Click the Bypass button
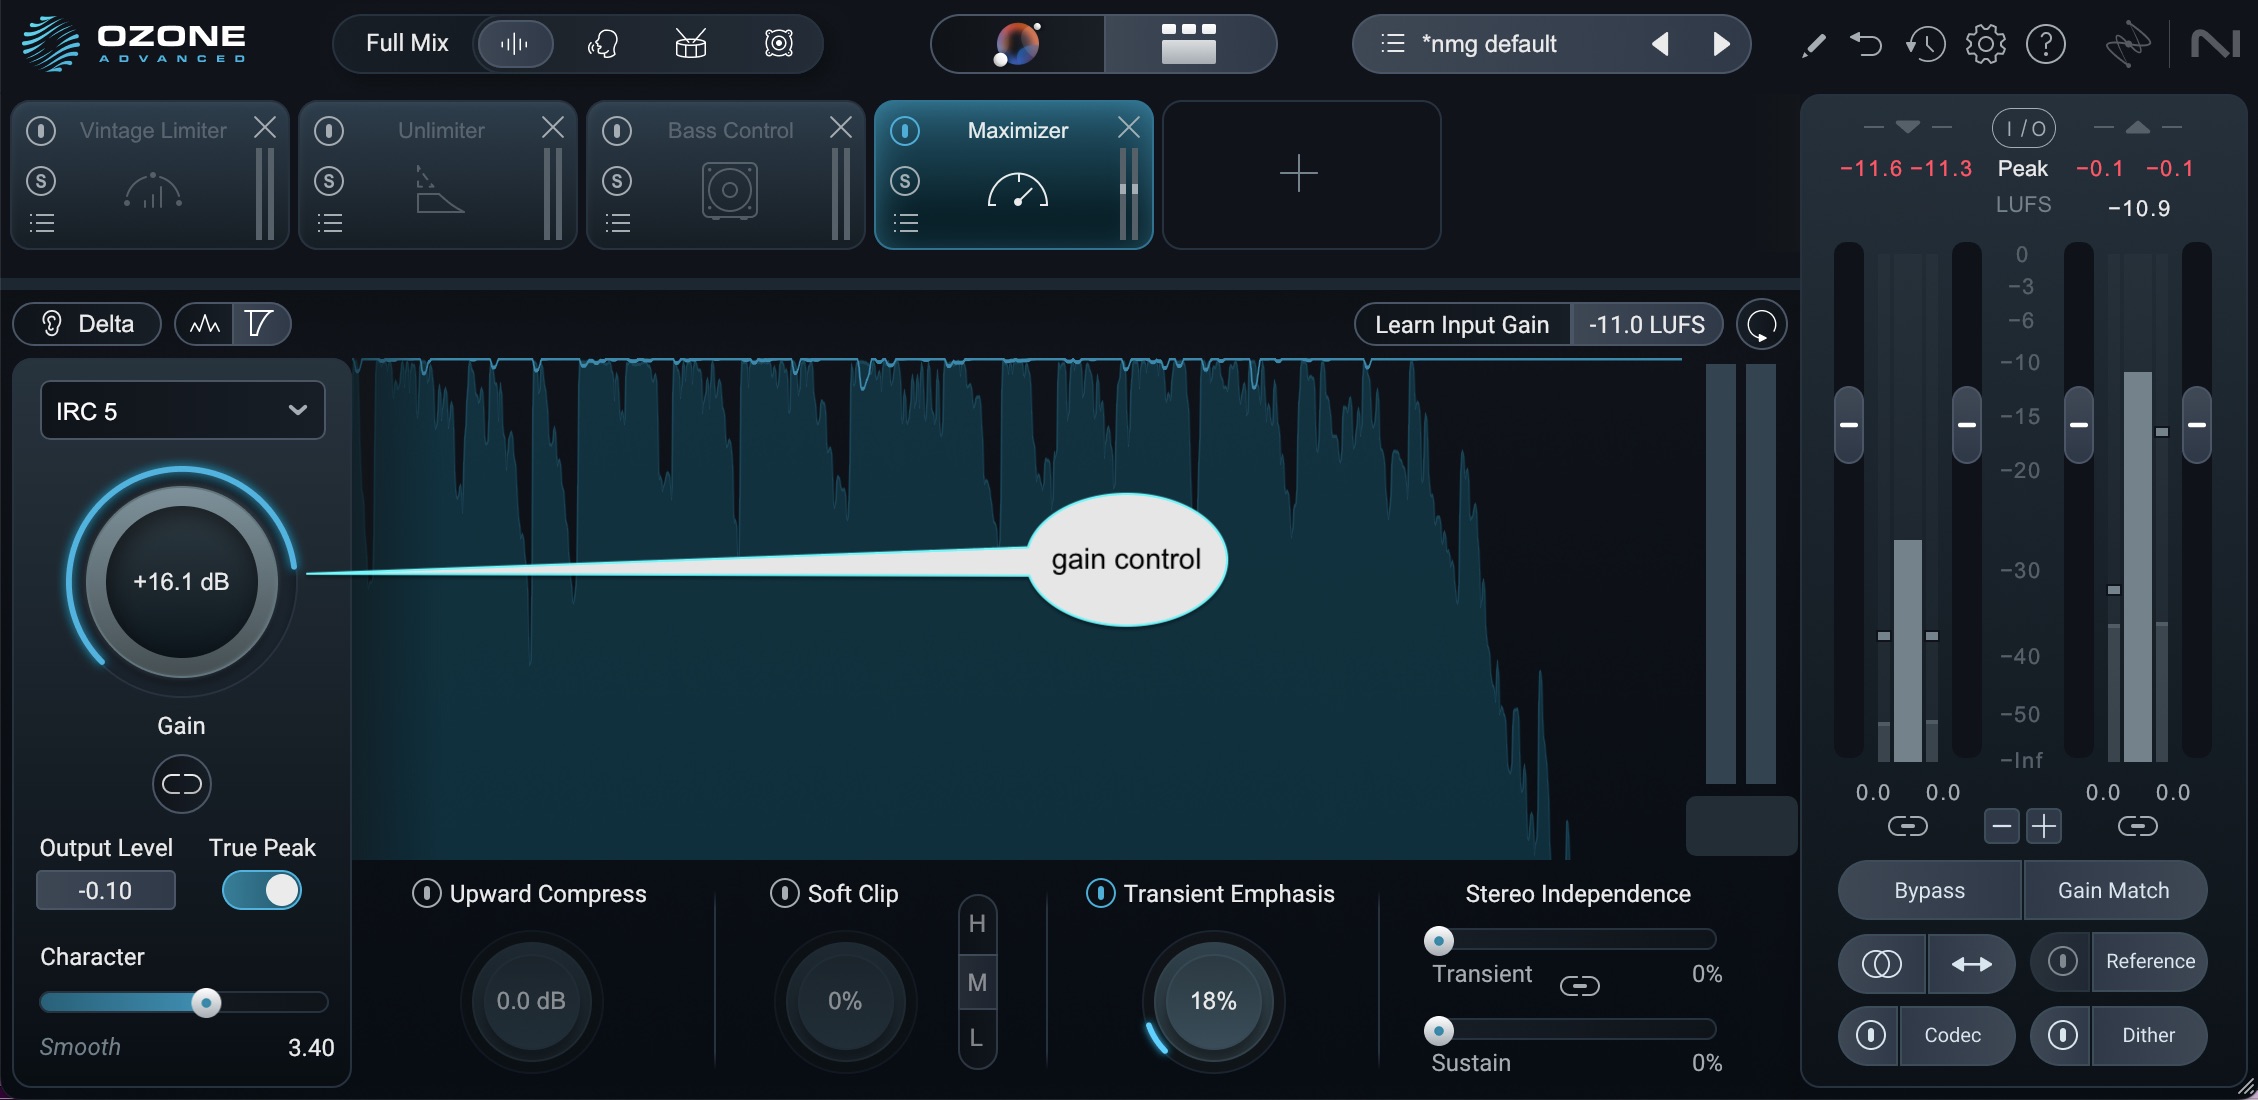 [x=1930, y=890]
